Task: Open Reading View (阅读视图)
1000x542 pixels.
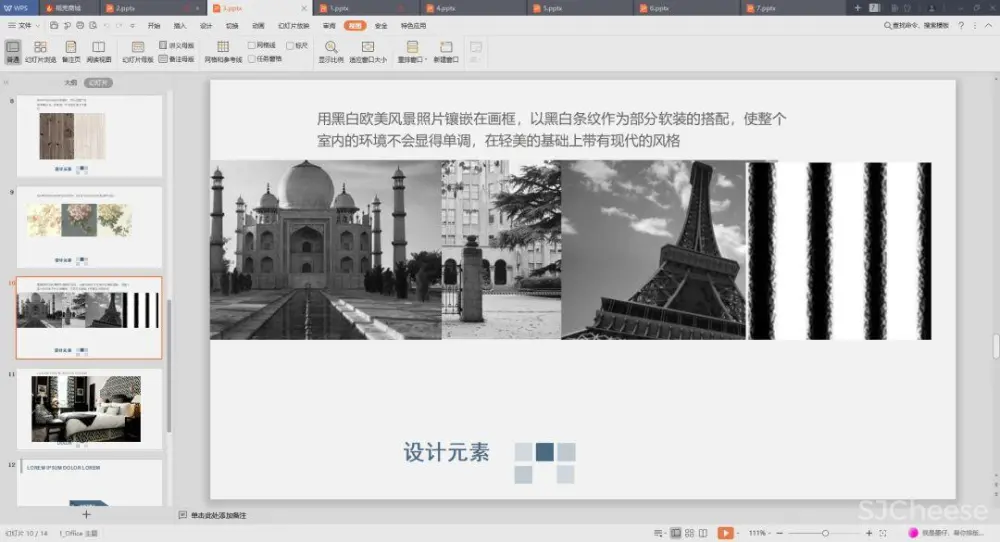Action: 98,52
